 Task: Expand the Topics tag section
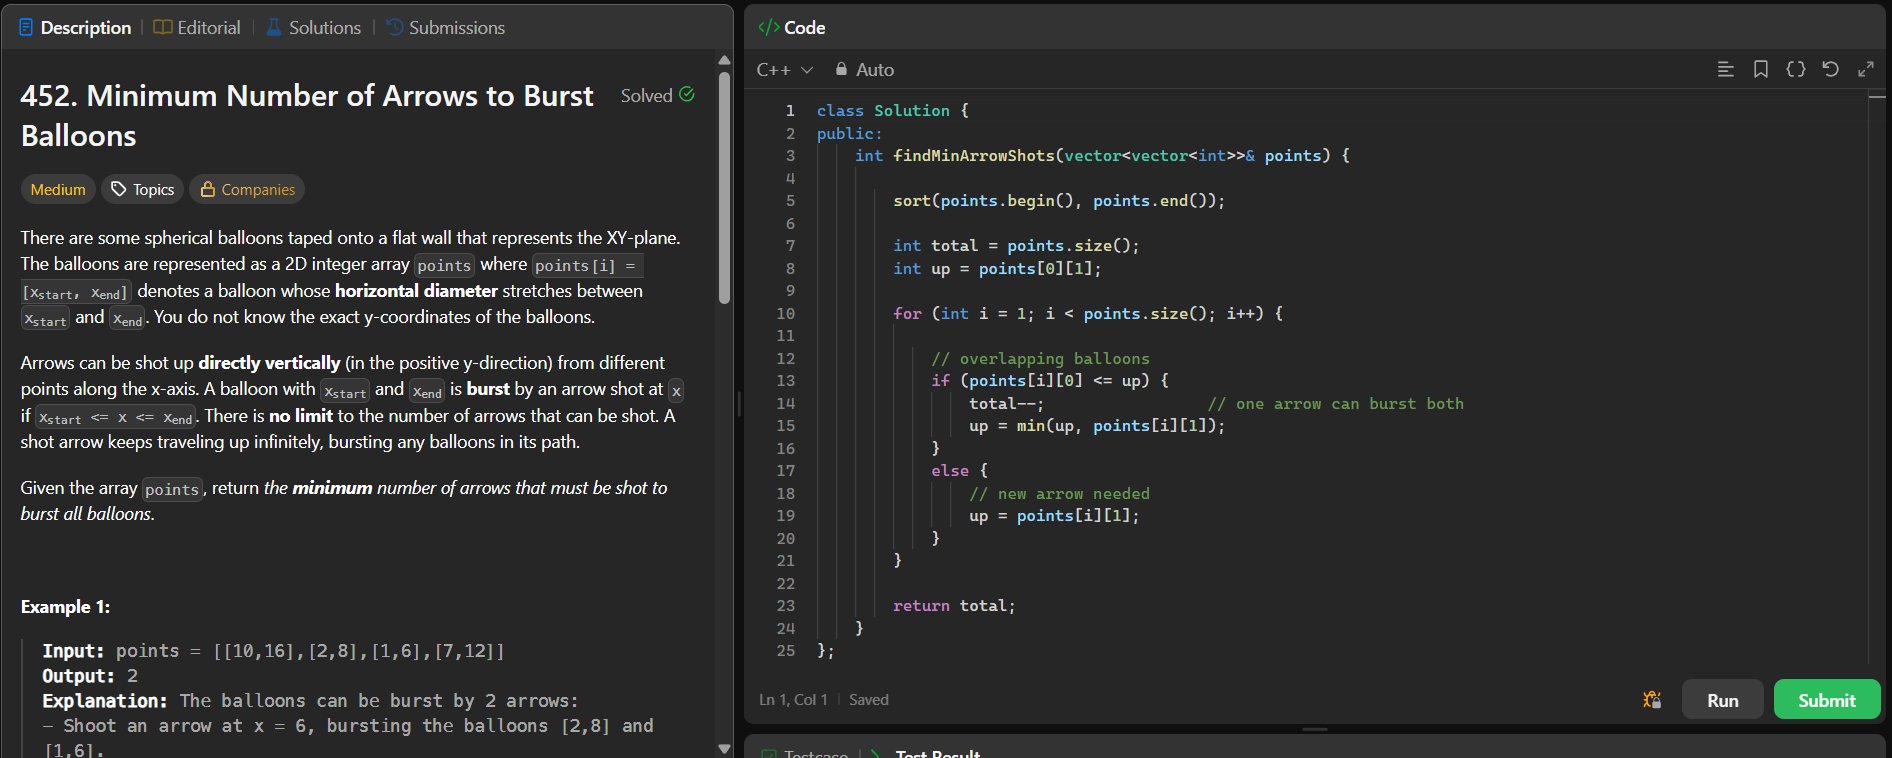coord(142,189)
